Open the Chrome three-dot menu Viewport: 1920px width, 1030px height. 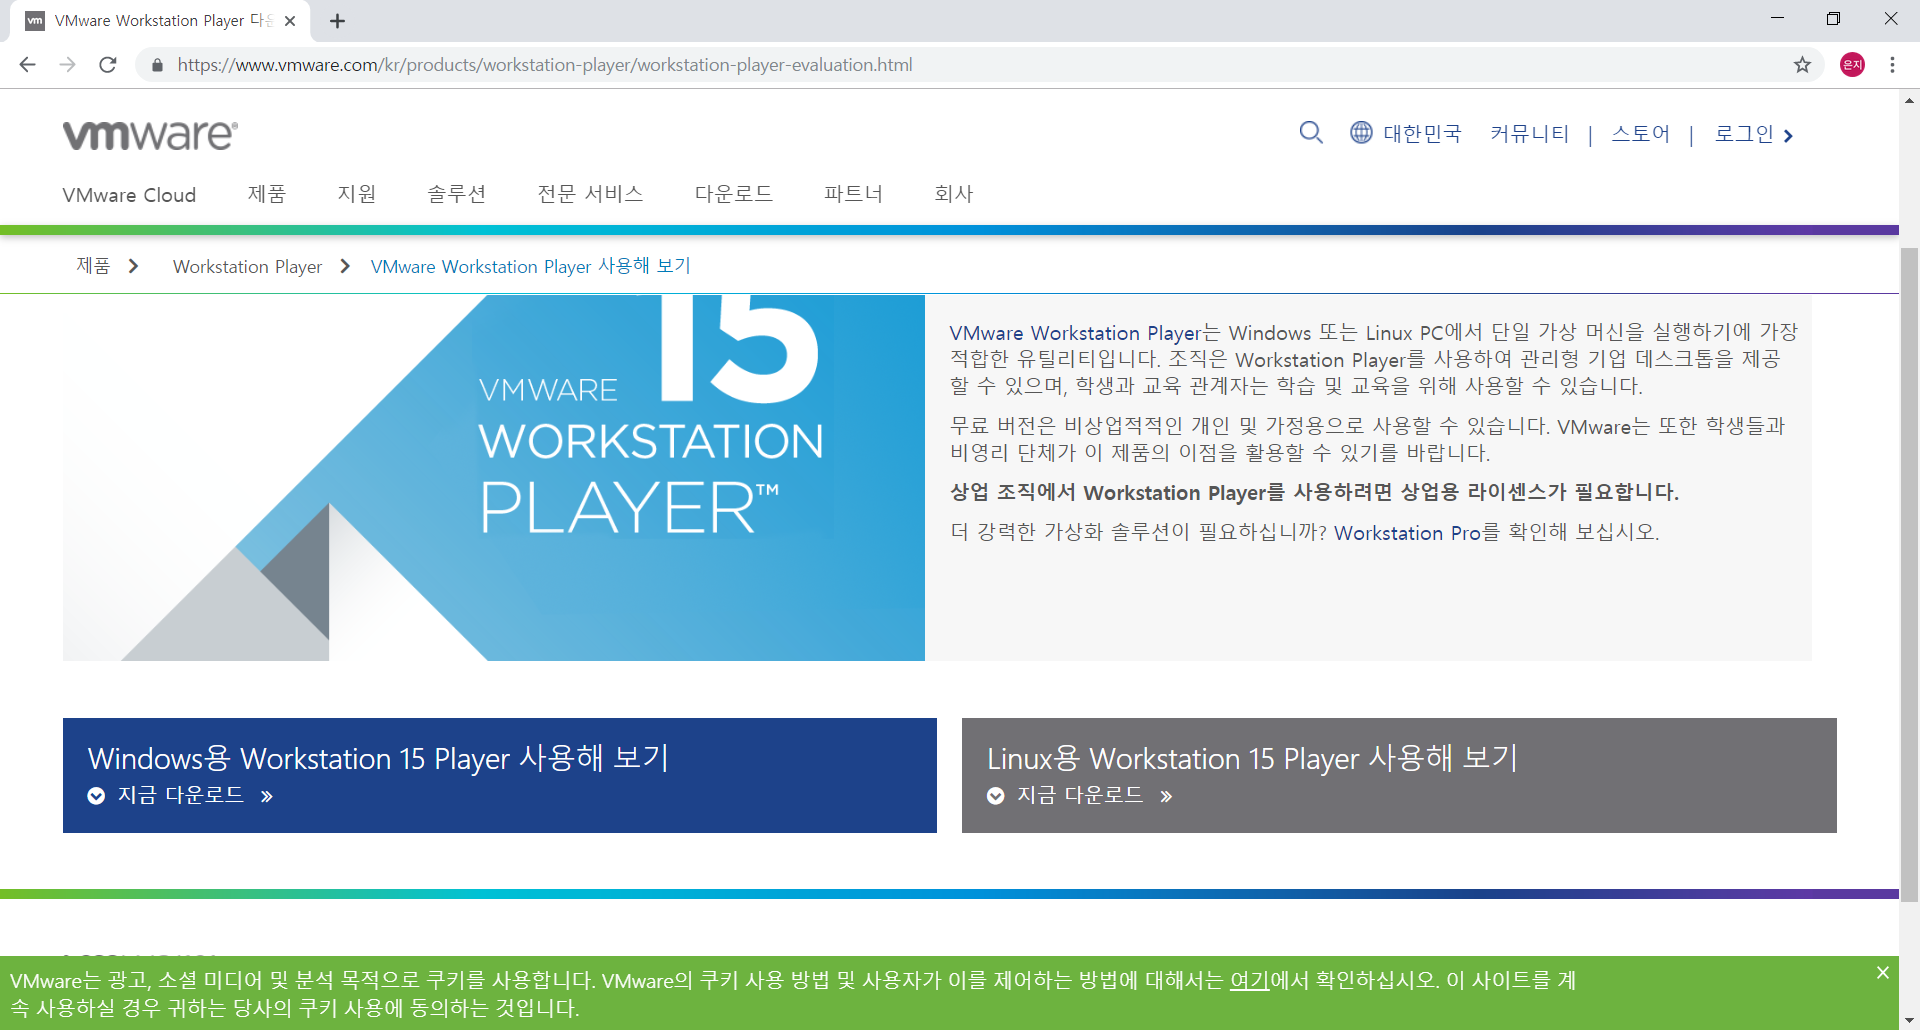(x=1892, y=65)
